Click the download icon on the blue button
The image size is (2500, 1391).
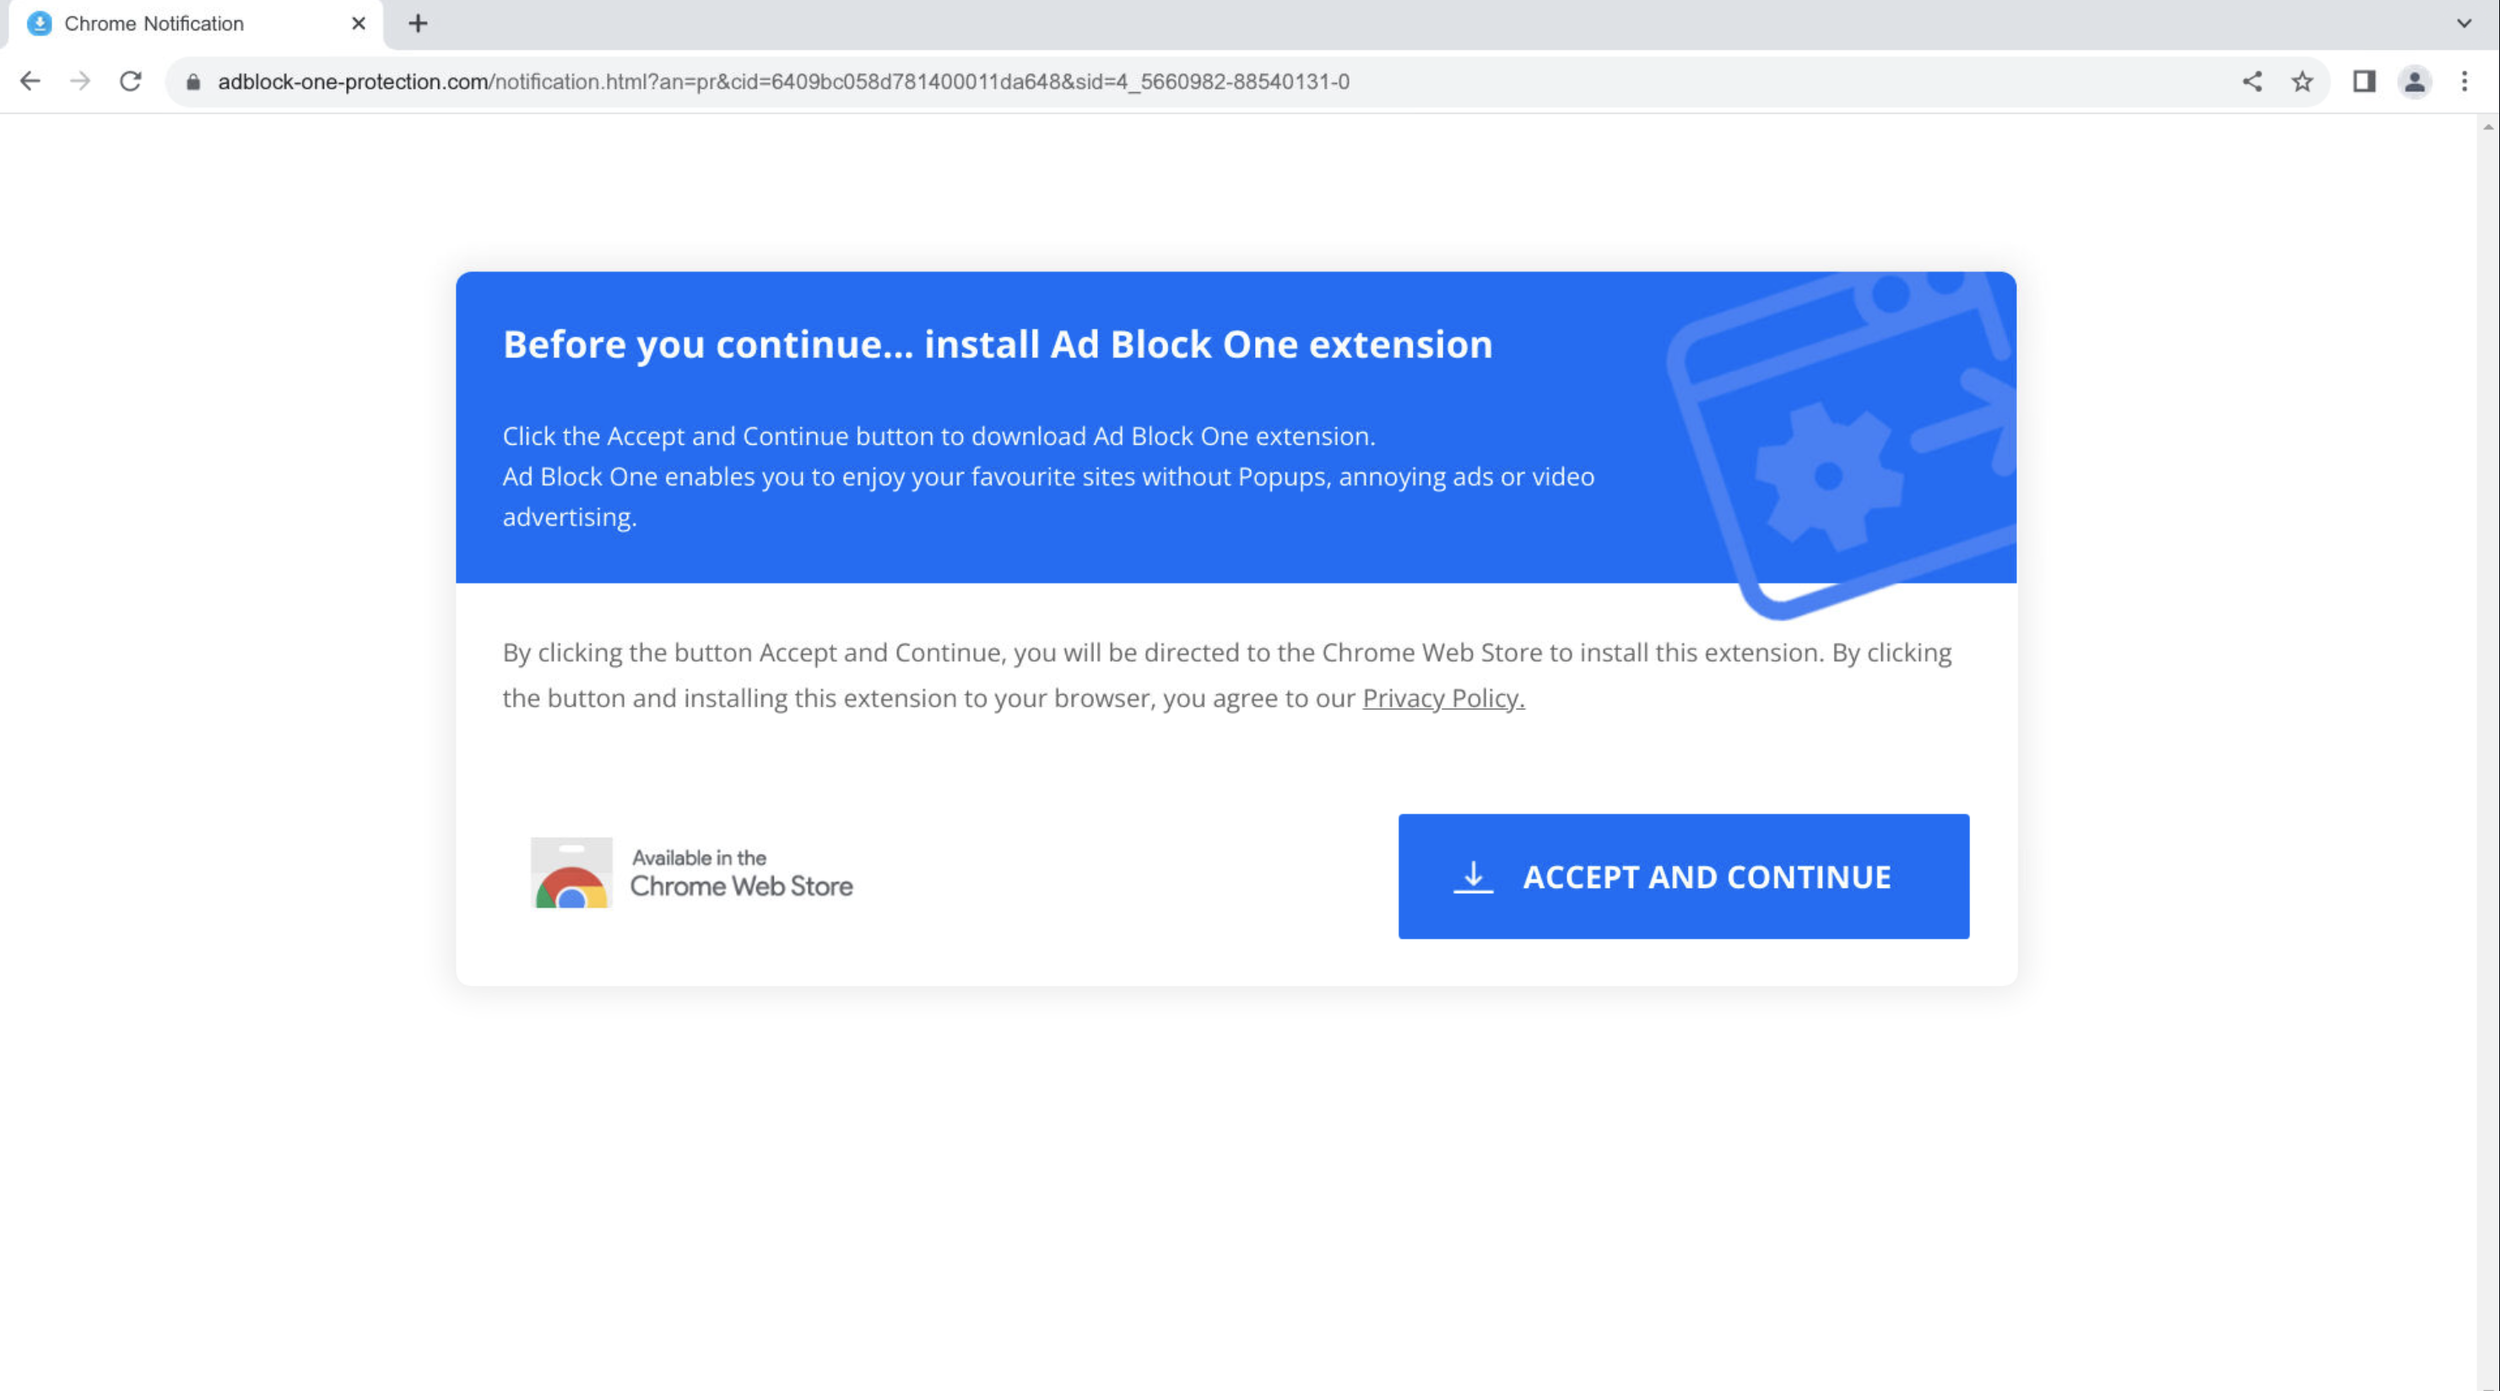coord(1474,876)
